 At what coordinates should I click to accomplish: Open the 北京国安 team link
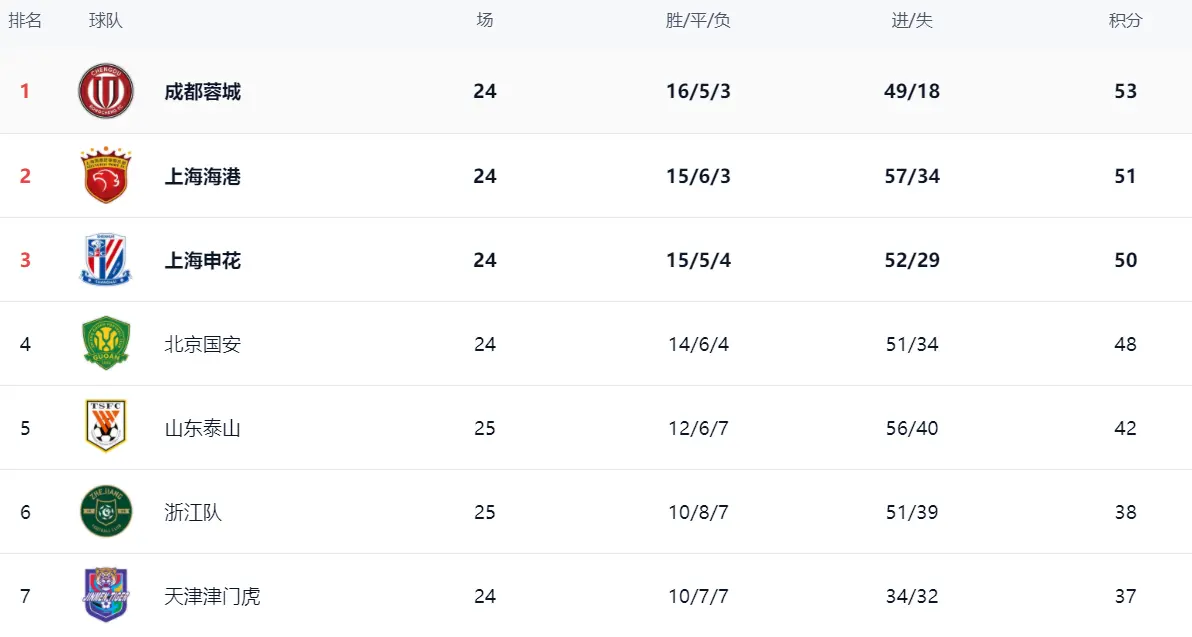[x=203, y=345]
